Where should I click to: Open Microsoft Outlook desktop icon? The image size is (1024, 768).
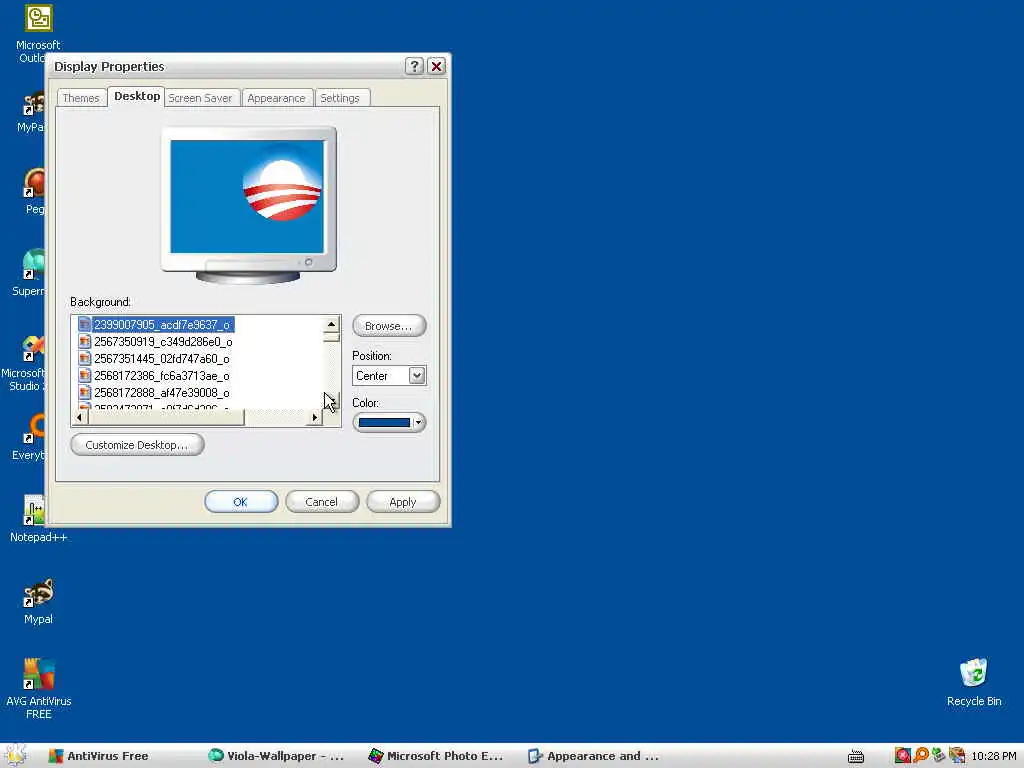click(x=38, y=18)
